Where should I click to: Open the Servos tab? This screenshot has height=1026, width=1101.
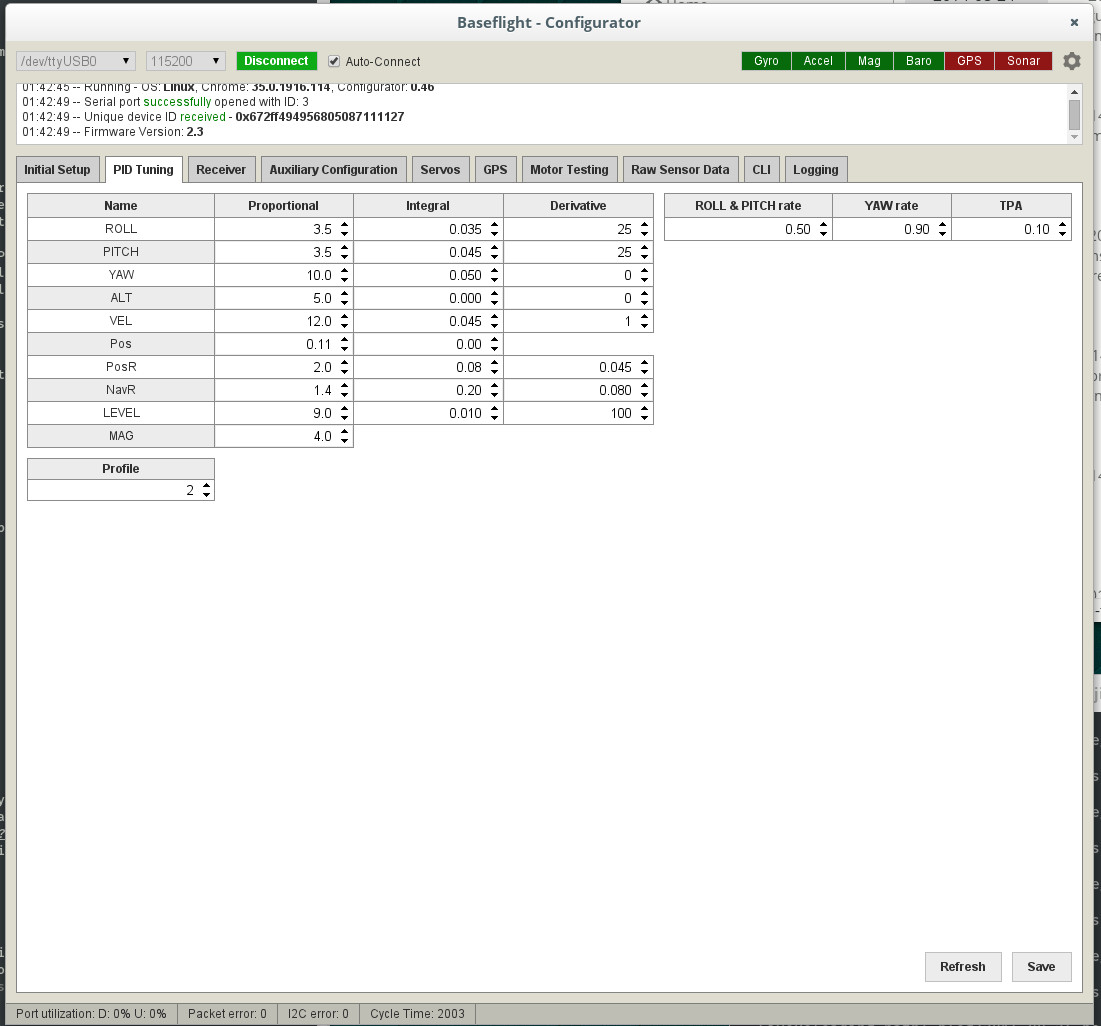pyautogui.click(x=440, y=169)
